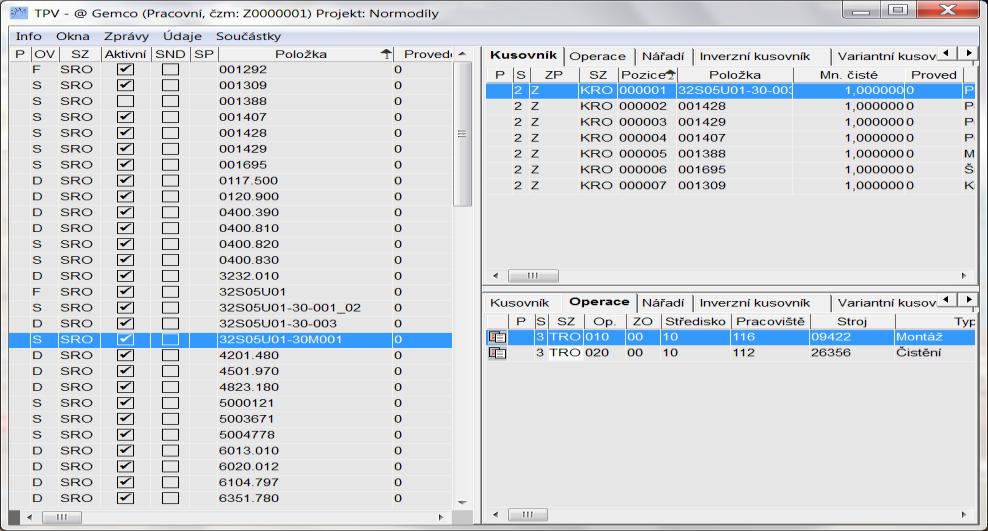The width and height of the screenshot is (988, 531).
Task: Click Kusovník panel horizontal scrollbar thumb
Action: [533, 276]
